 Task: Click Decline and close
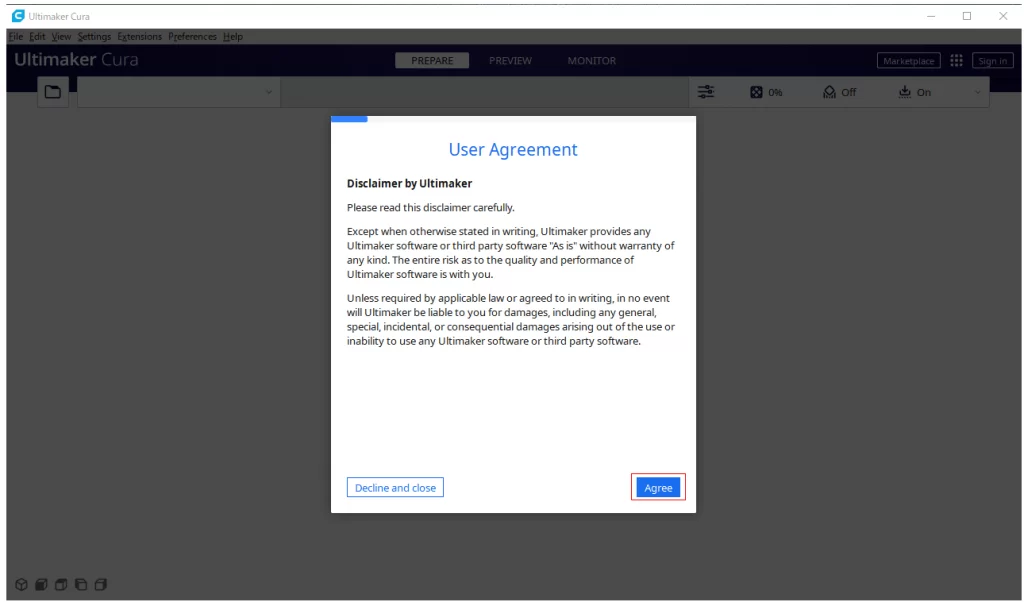point(395,488)
